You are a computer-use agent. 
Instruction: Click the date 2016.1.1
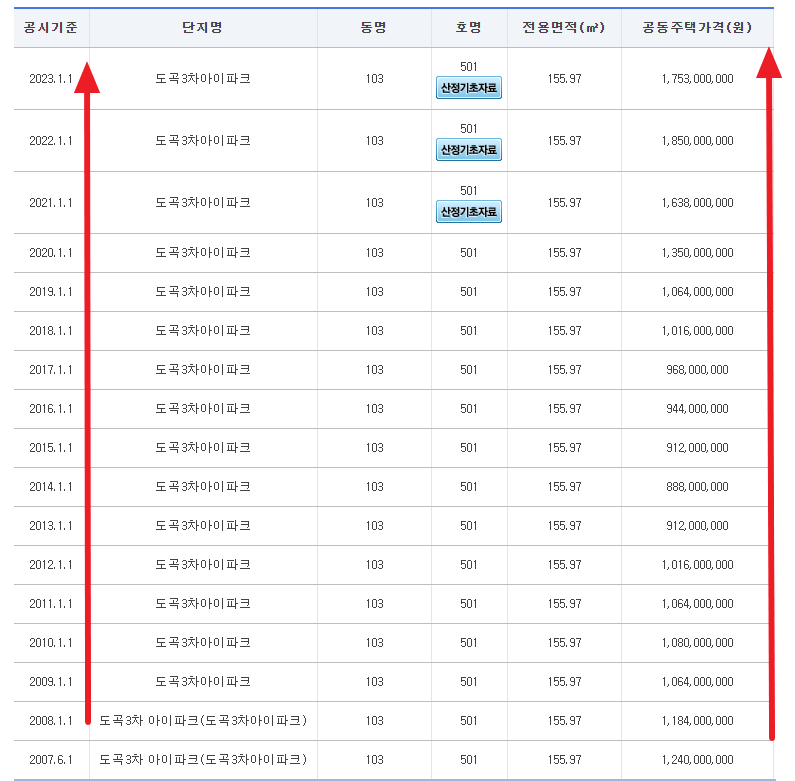(x=51, y=409)
